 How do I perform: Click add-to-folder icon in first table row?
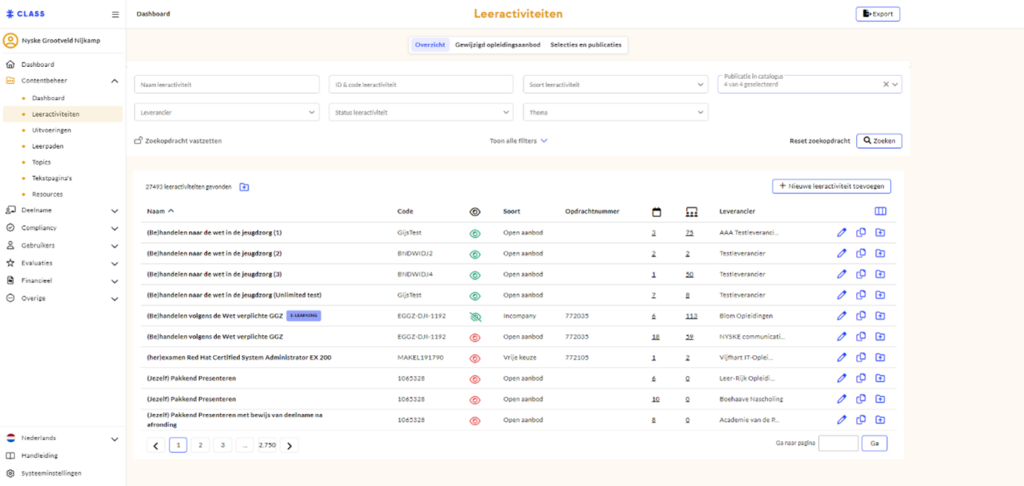(880, 232)
